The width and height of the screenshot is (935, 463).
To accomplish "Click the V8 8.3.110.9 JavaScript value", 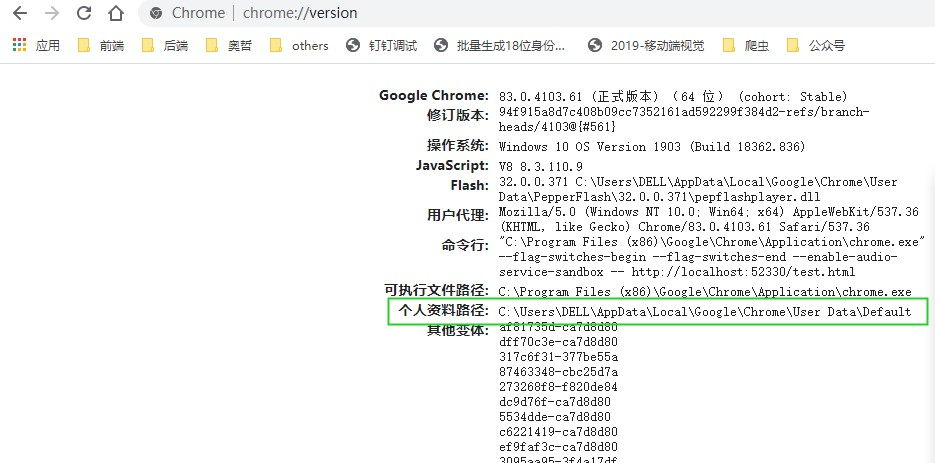I will 541,166.
